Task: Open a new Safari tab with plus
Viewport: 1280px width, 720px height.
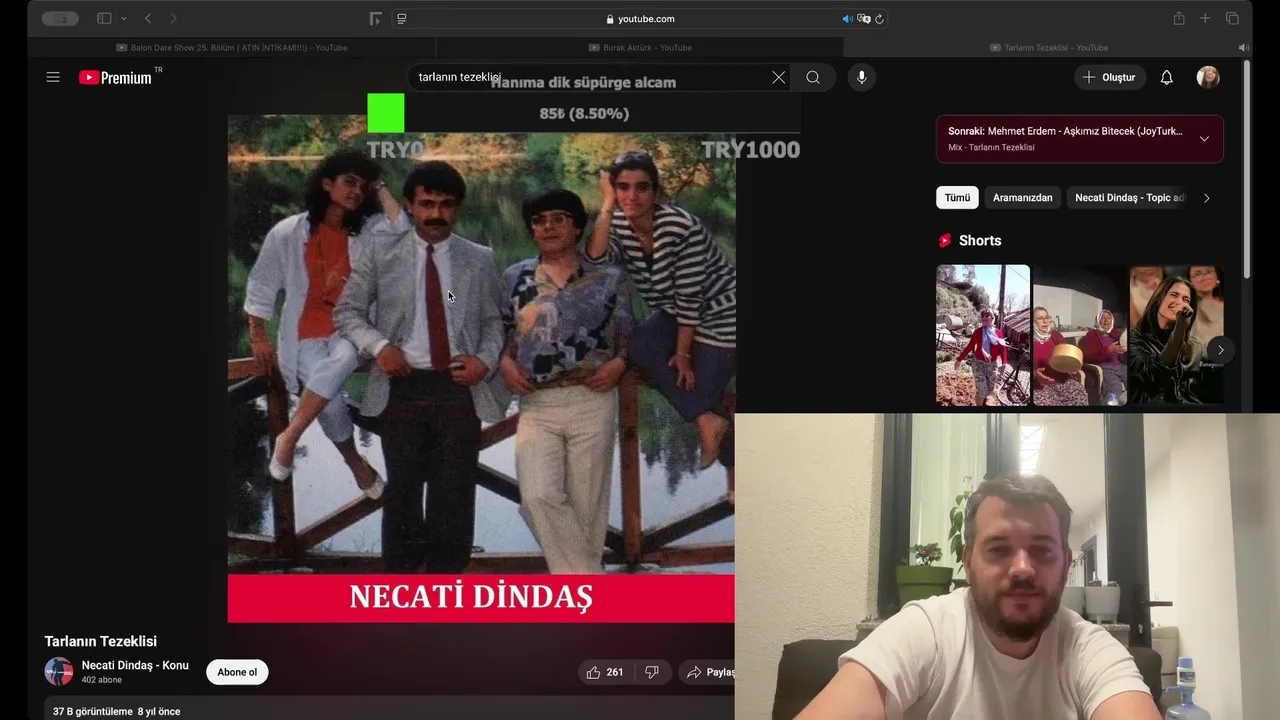Action: coord(1205,18)
